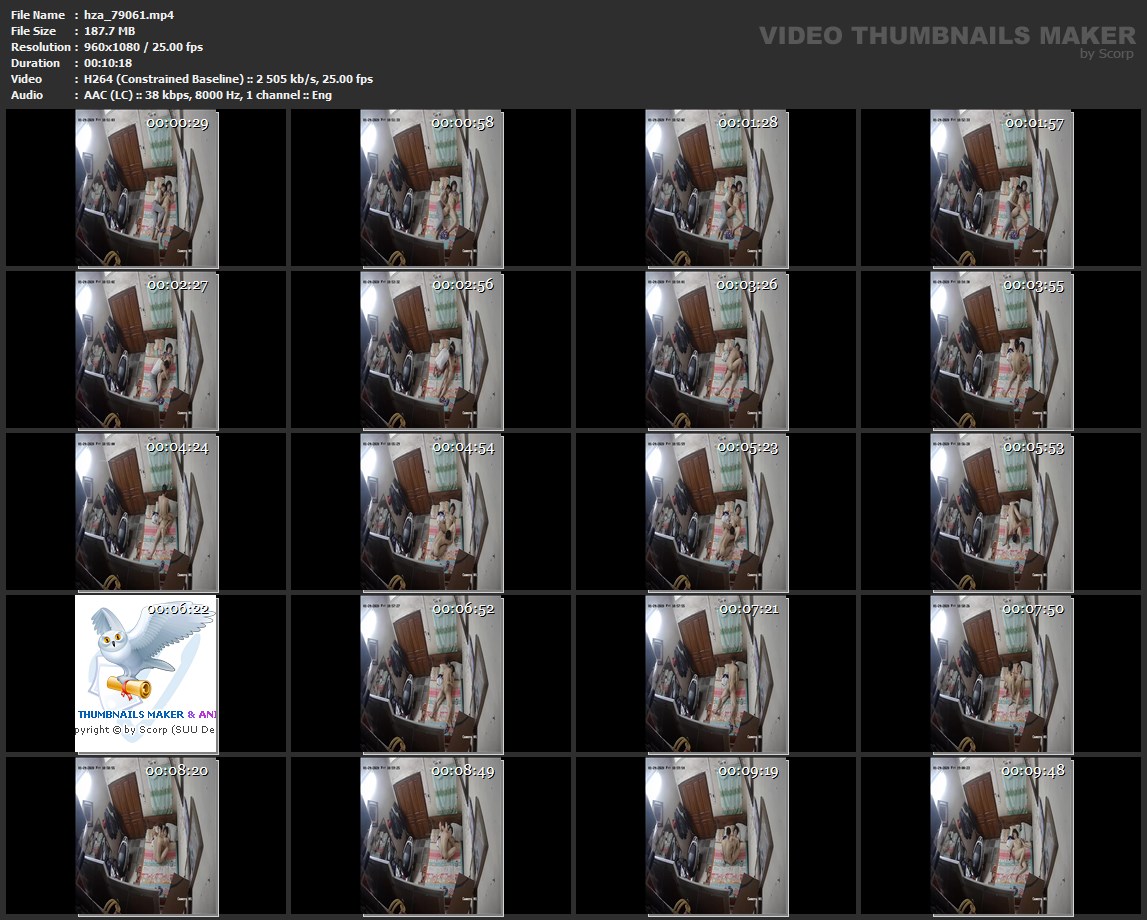Open the thumbnail marked 00:04:54
The width and height of the screenshot is (1147, 920).
point(431,512)
